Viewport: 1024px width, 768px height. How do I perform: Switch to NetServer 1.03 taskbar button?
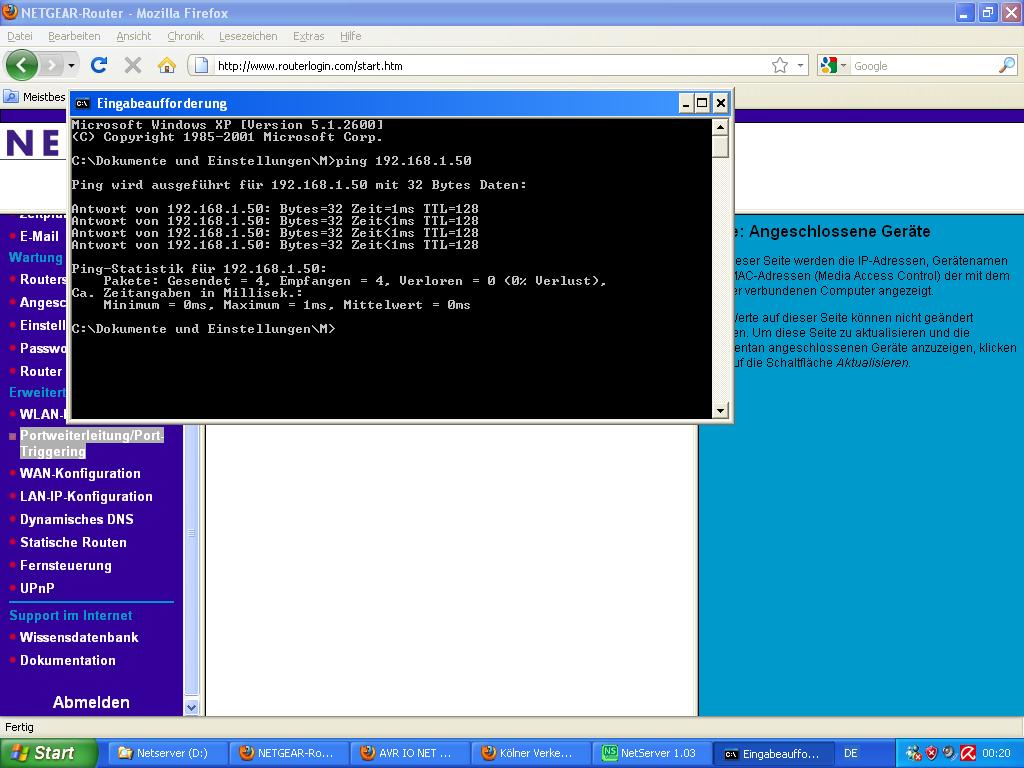tap(651, 753)
